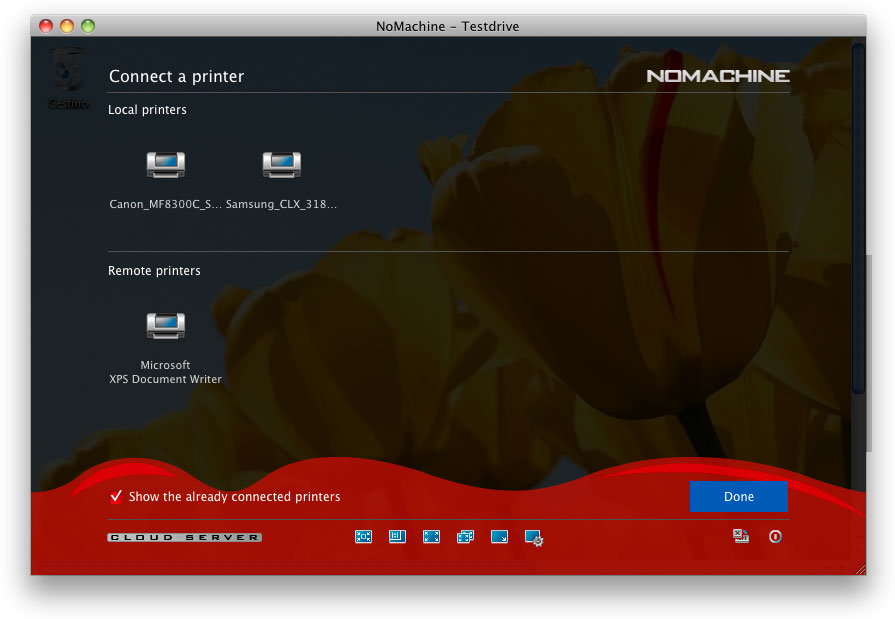Click the minimize-to-tray icon at bottom right

pos(741,537)
